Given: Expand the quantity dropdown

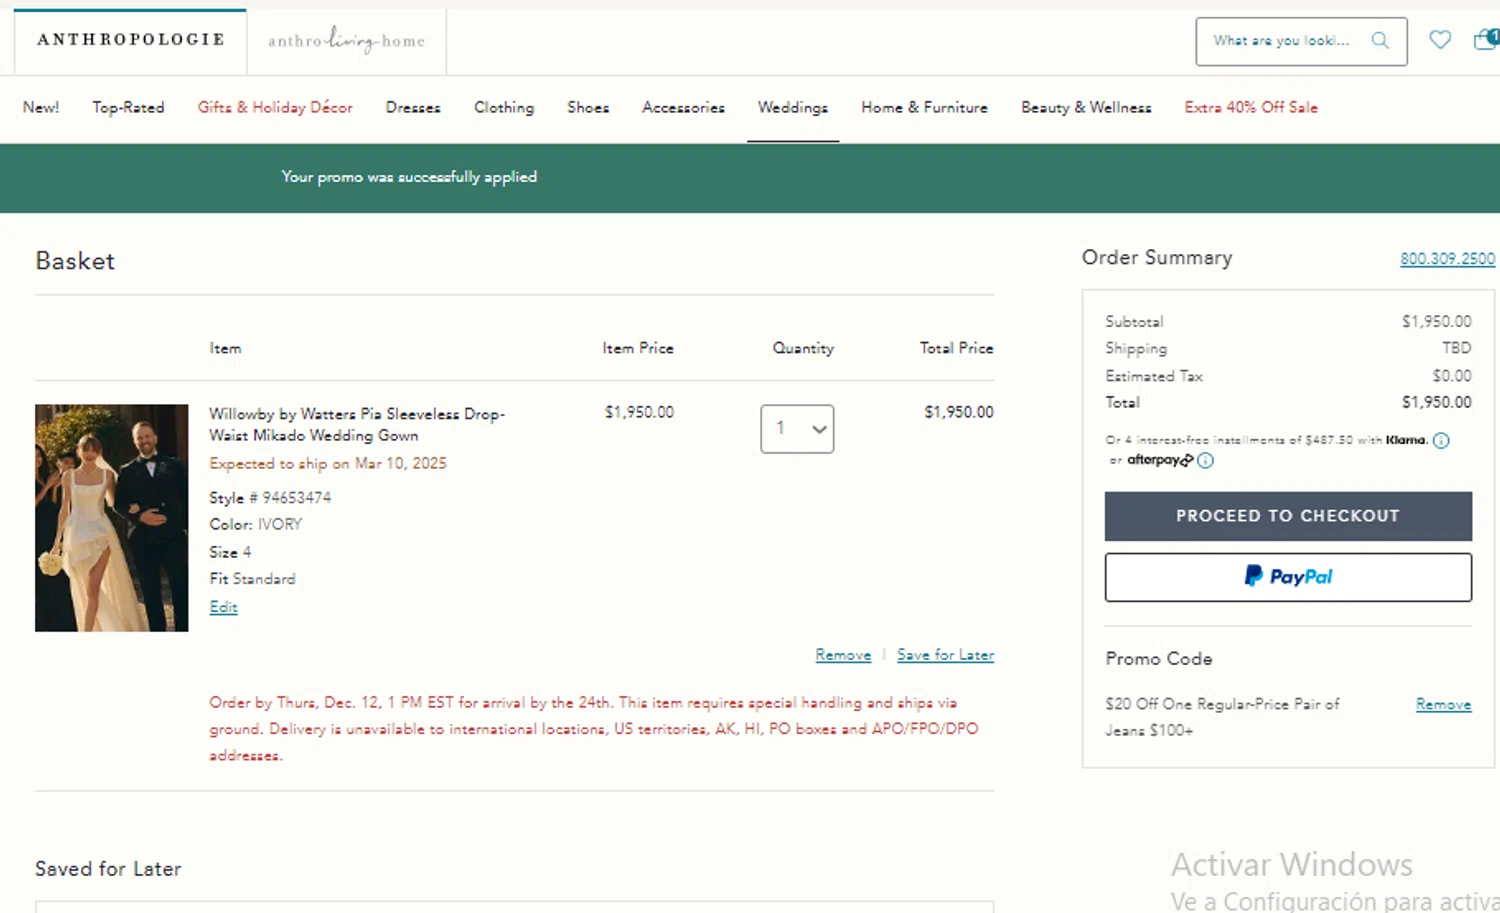Looking at the screenshot, I should [797, 429].
